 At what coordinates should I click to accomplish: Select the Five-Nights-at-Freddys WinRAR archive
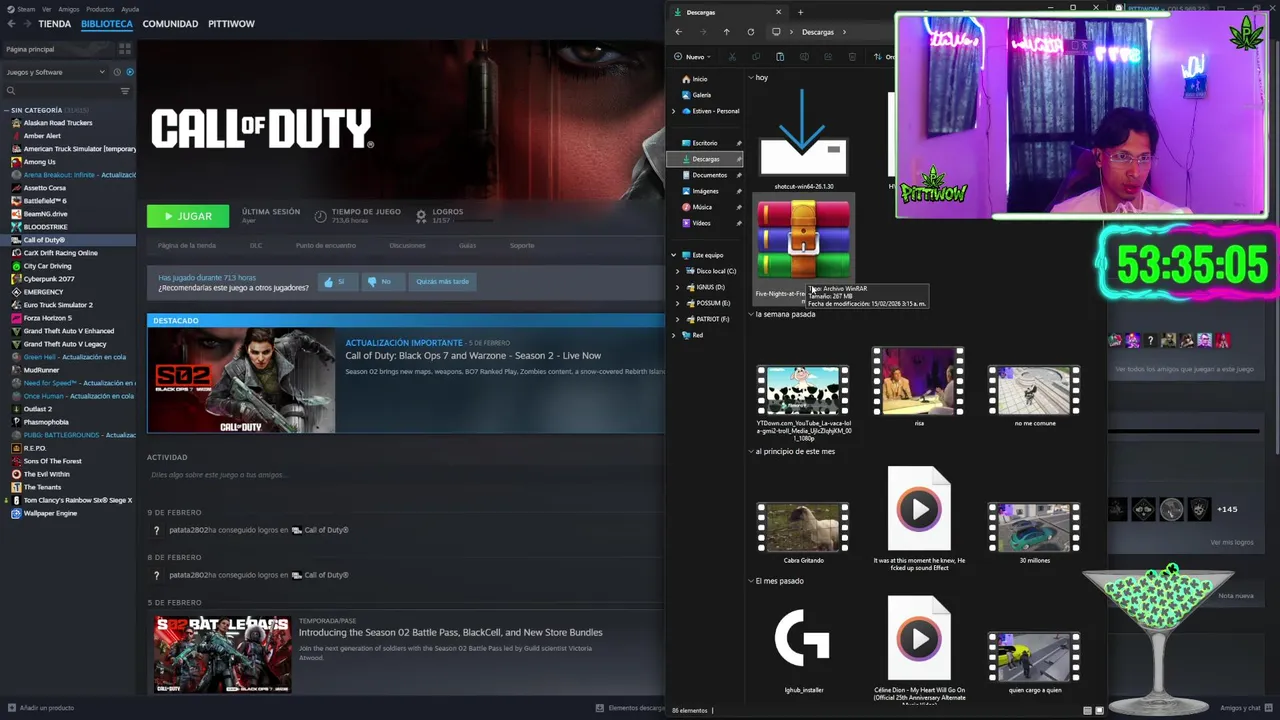click(803, 248)
